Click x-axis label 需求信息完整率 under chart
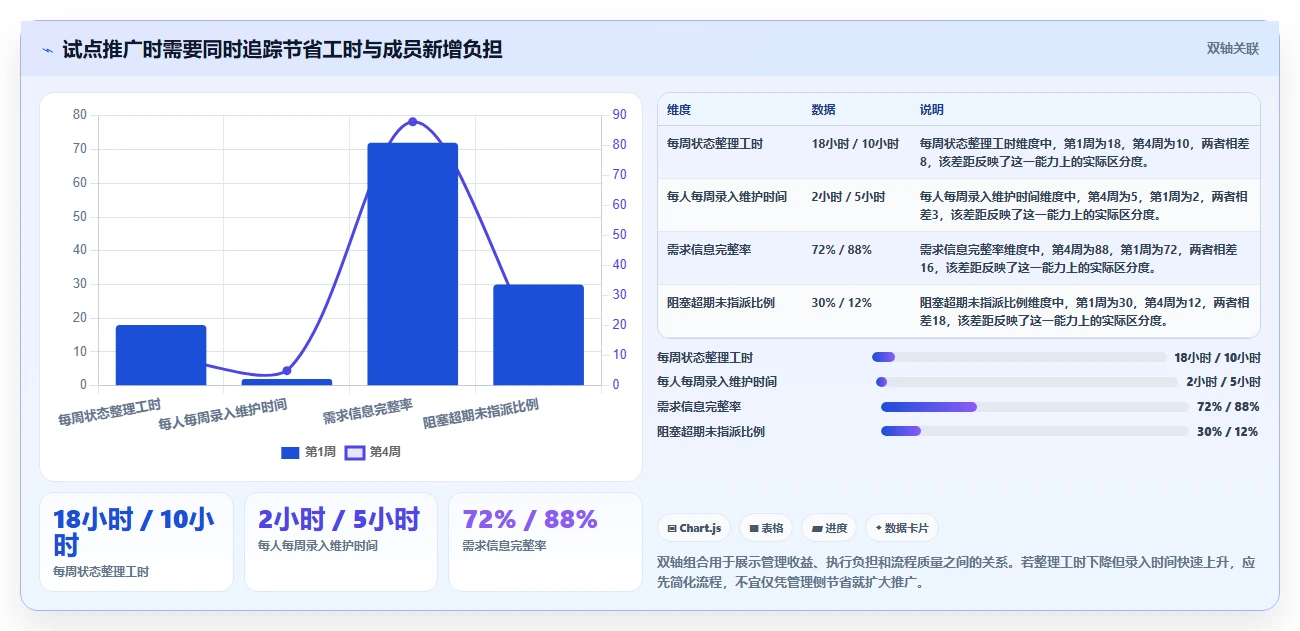 coord(367,411)
